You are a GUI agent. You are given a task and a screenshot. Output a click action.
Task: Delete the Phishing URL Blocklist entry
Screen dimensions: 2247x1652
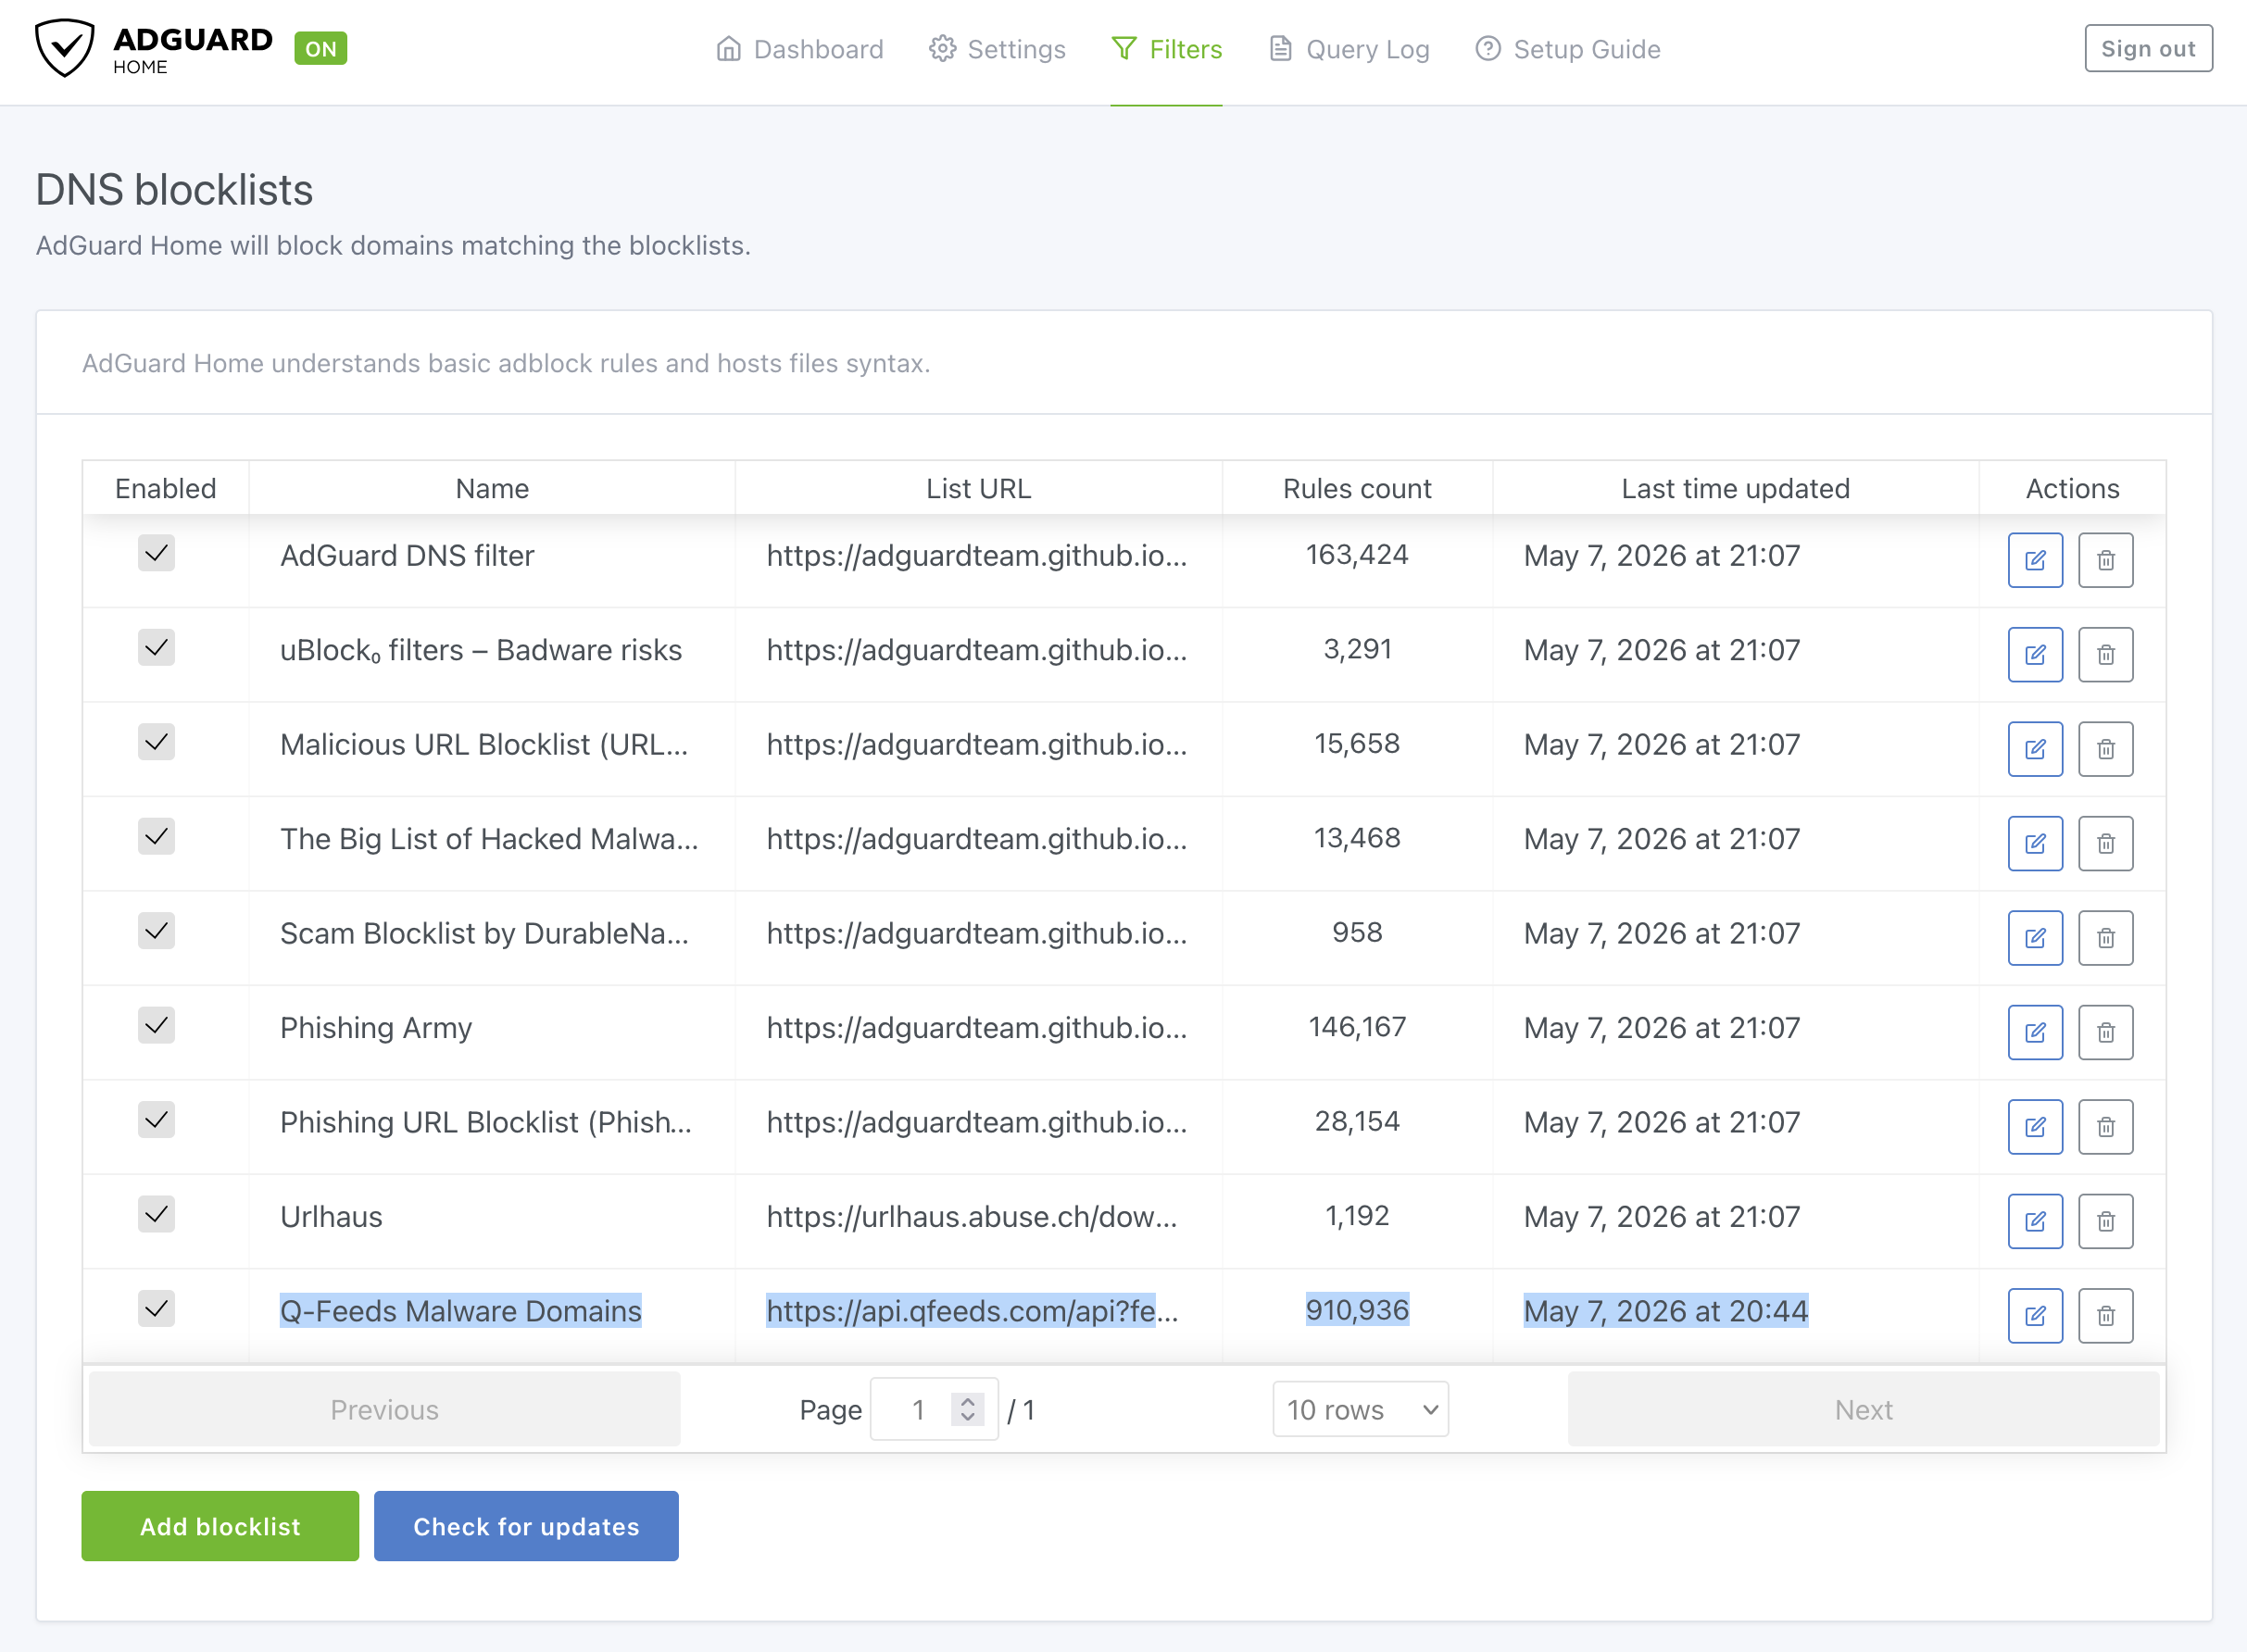coord(2105,1127)
